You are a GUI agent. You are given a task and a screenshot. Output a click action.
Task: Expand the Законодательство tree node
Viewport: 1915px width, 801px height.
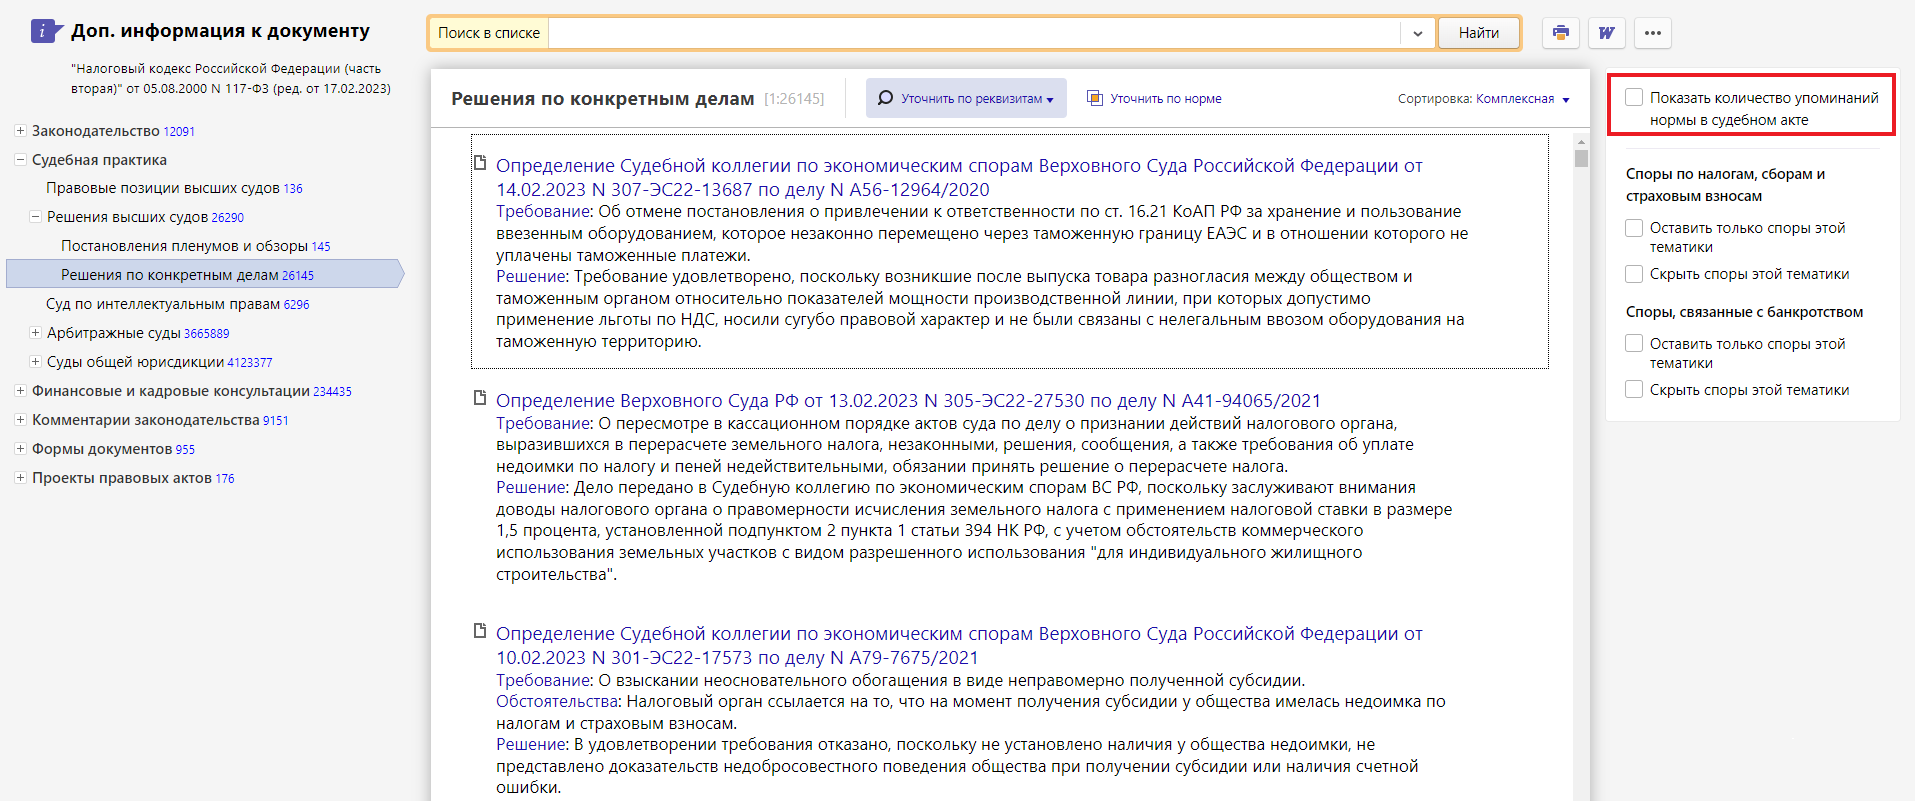point(20,130)
